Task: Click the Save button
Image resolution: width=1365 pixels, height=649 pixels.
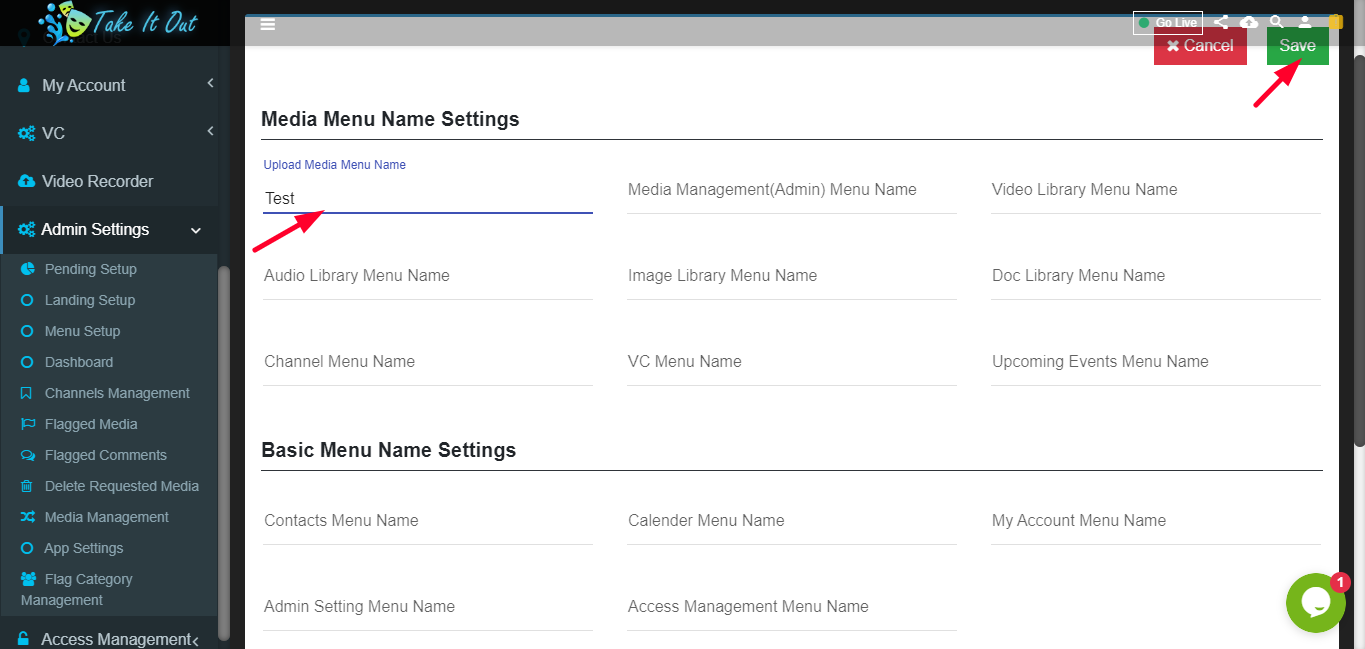Action: [x=1297, y=45]
